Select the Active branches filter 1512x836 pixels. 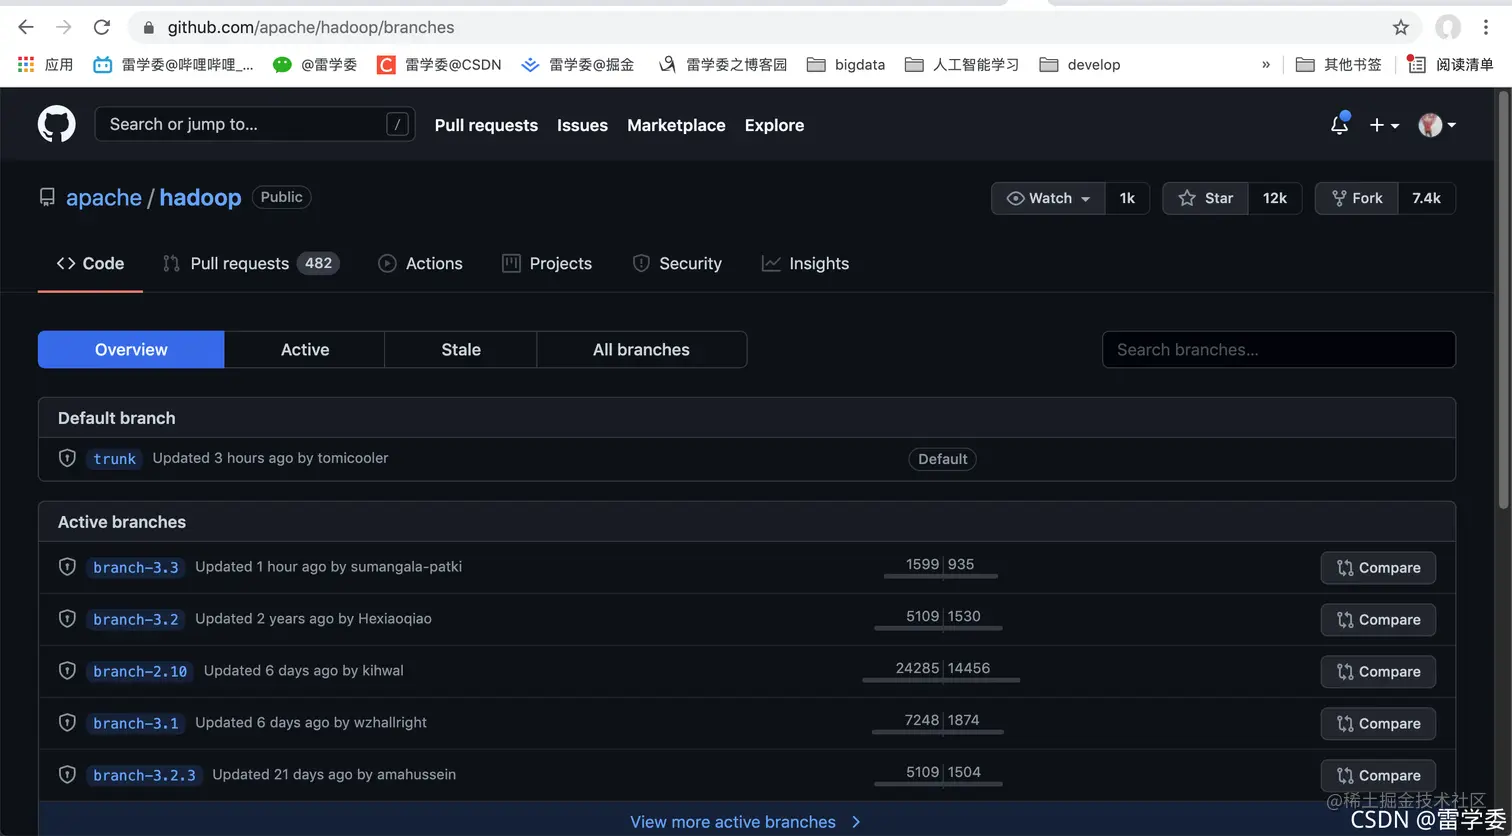305,350
